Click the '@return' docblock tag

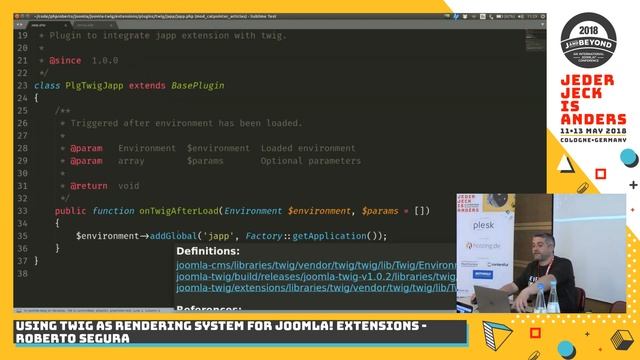89,186
